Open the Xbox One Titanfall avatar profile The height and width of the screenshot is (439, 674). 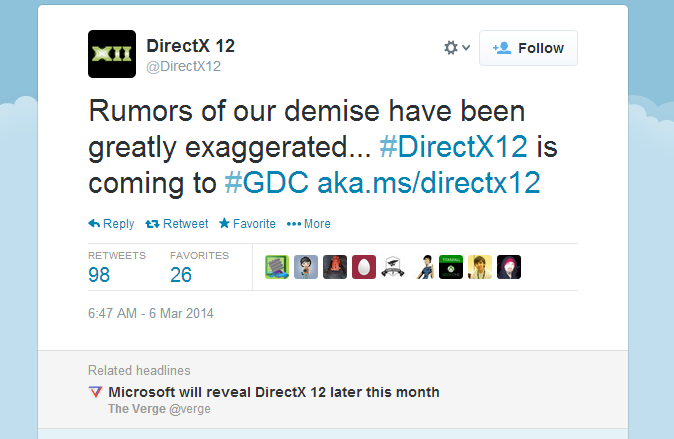tap(451, 267)
